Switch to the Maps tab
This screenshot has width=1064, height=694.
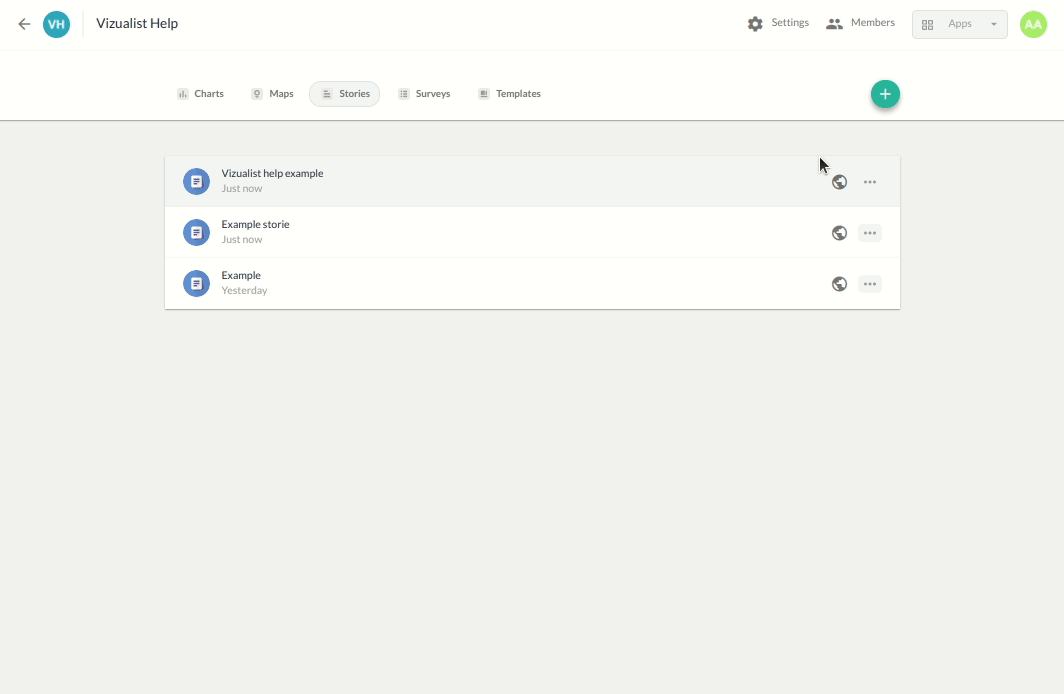click(272, 94)
